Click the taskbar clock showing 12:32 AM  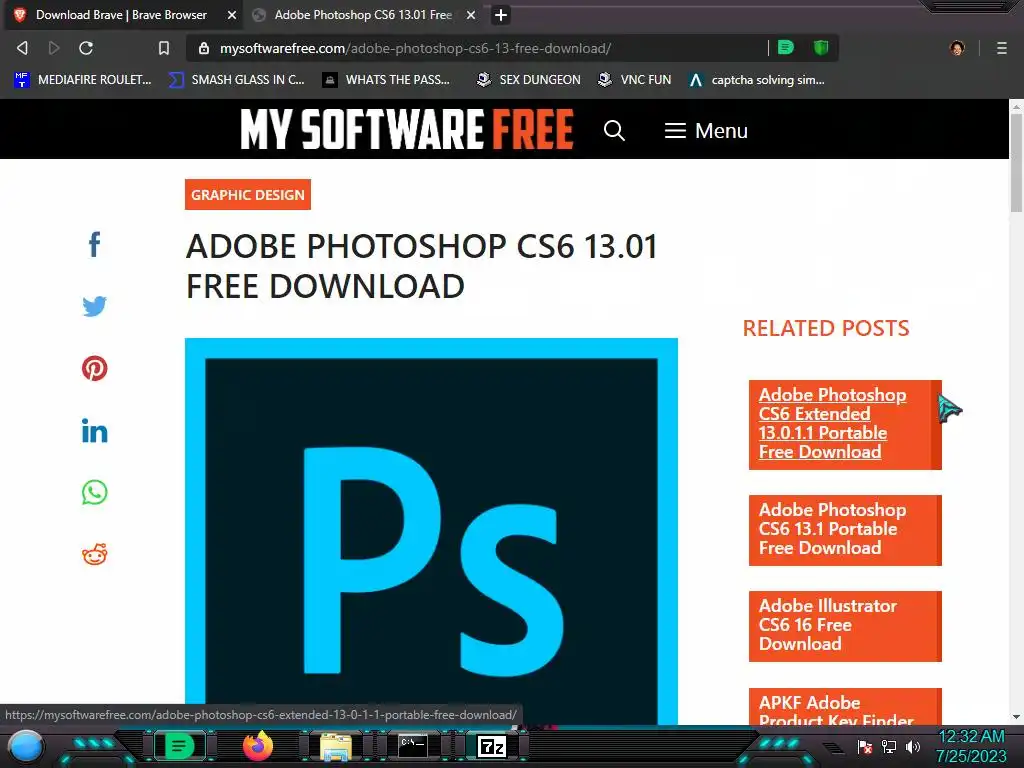click(971, 746)
